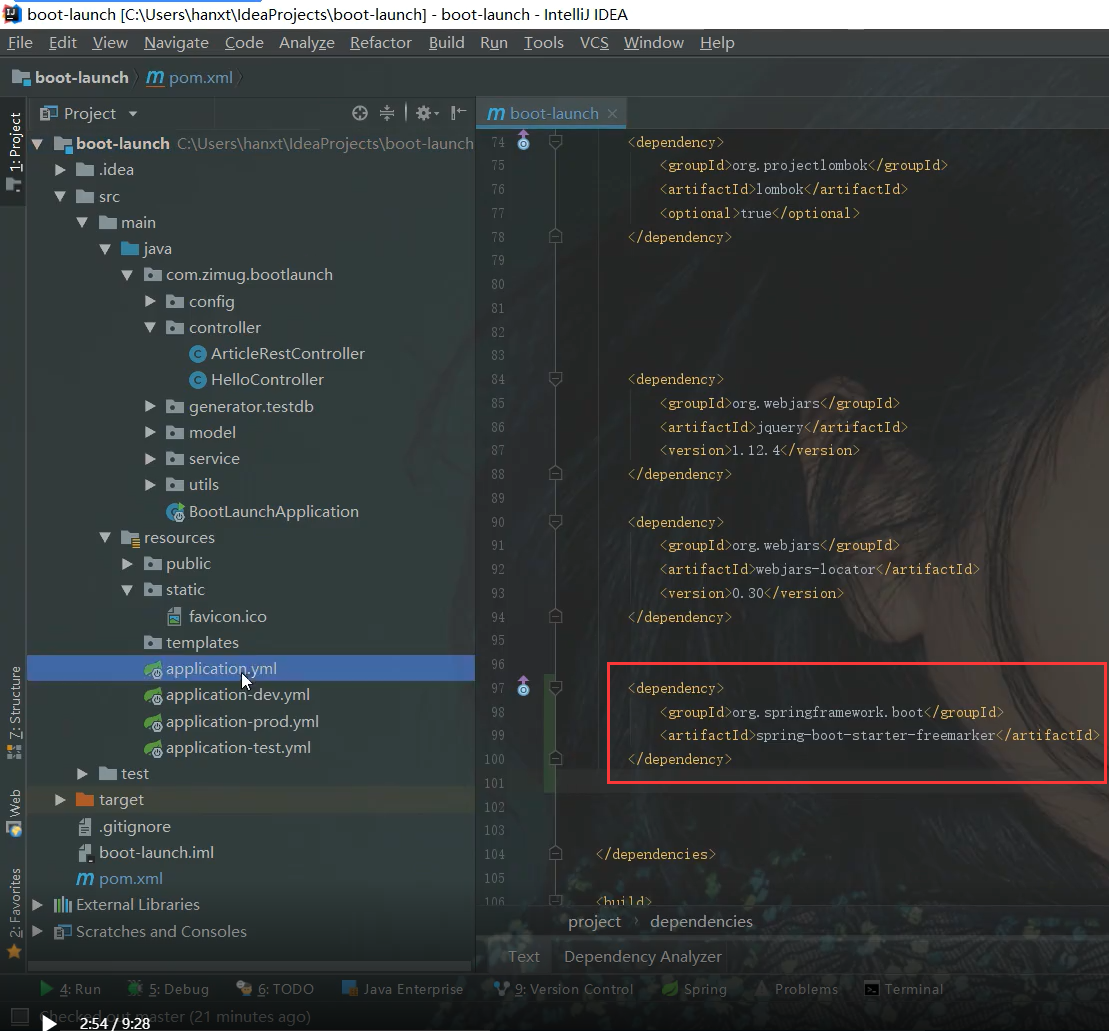Fold the dependency block at line 84
Image resolution: width=1109 pixels, height=1031 pixels.
[x=556, y=379]
